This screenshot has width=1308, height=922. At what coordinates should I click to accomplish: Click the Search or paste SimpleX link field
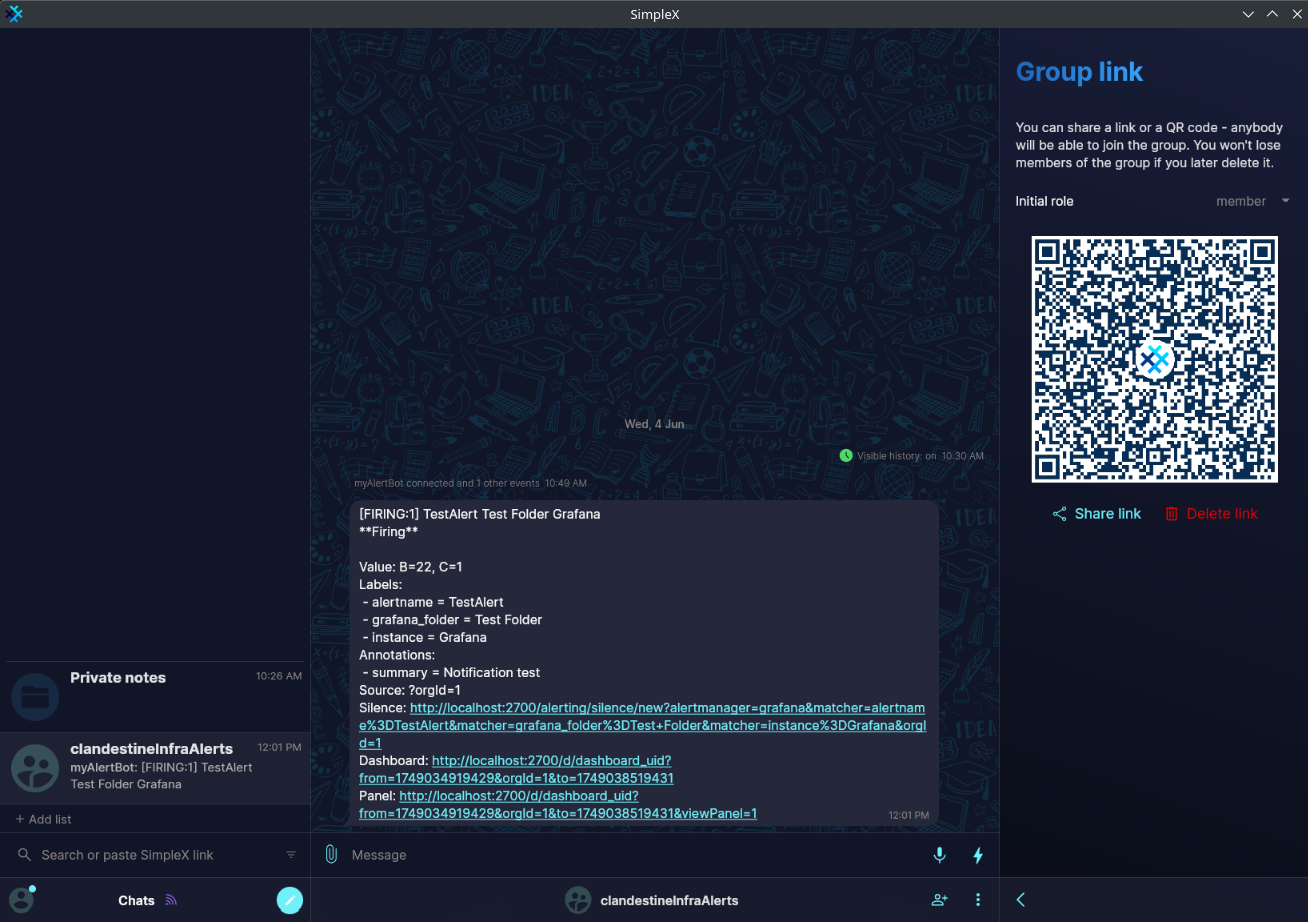click(150, 855)
